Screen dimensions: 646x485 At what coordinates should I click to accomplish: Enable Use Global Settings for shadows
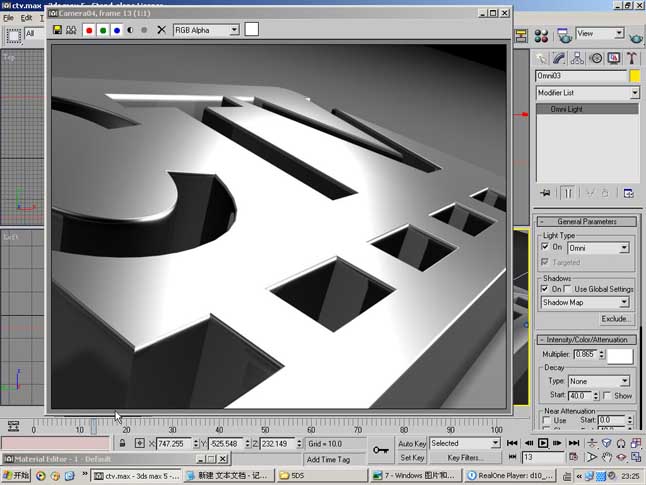[568, 288]
